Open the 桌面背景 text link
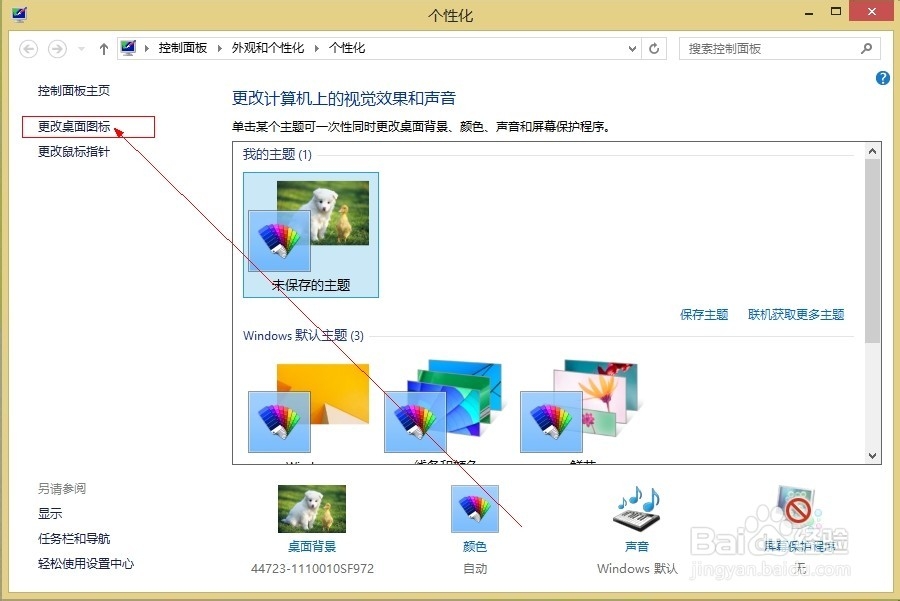The image size is (900, 601). click(x=312, y=546)
